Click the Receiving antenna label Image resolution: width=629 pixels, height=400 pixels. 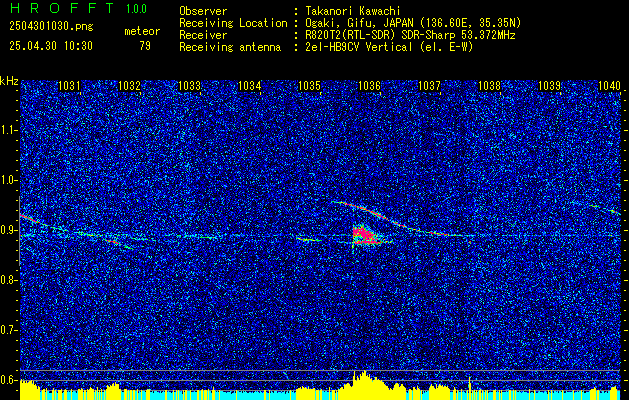[x=230, y=47]
